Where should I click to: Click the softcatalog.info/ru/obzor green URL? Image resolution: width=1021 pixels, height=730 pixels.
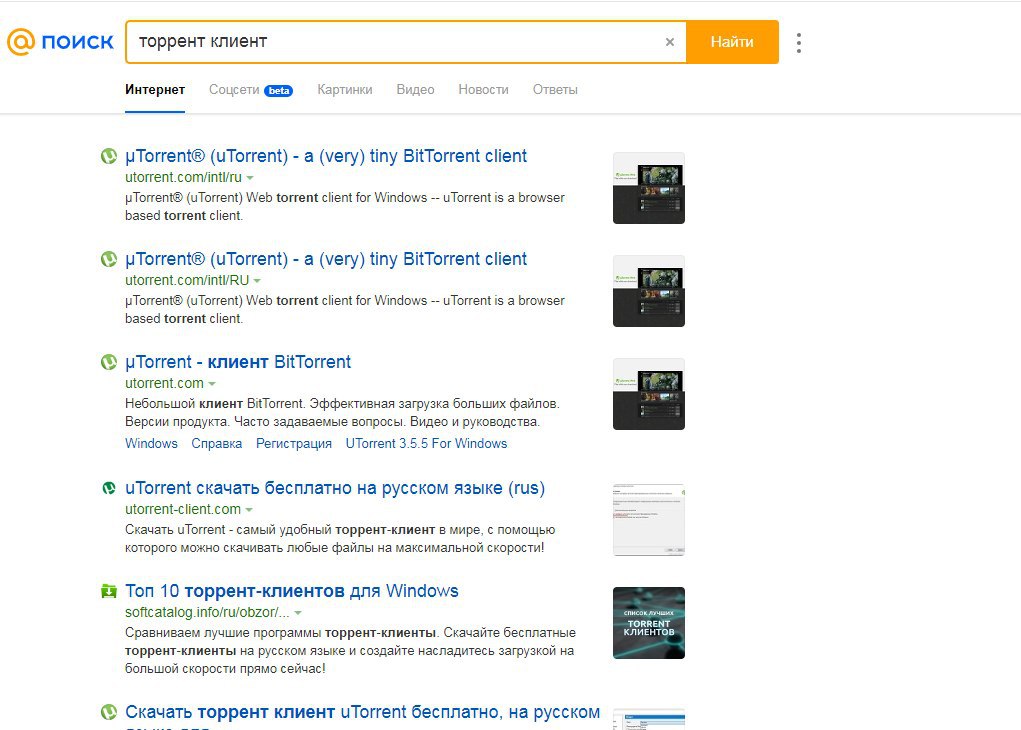coord(207,612)
